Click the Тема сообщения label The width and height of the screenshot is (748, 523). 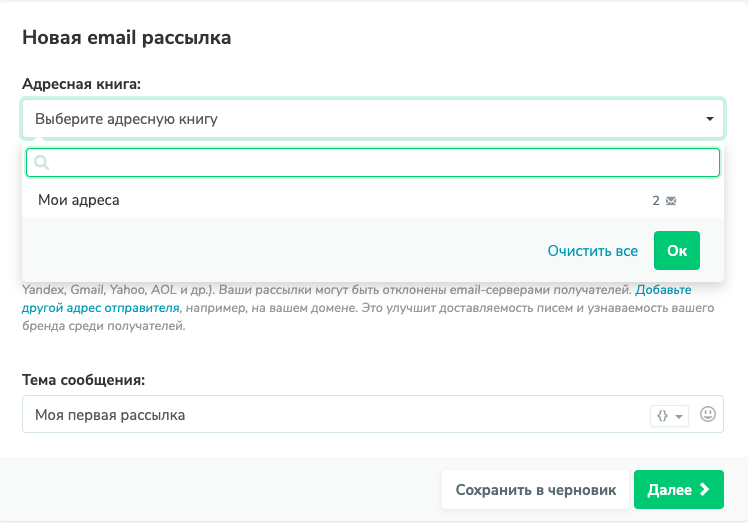[84, 380]
